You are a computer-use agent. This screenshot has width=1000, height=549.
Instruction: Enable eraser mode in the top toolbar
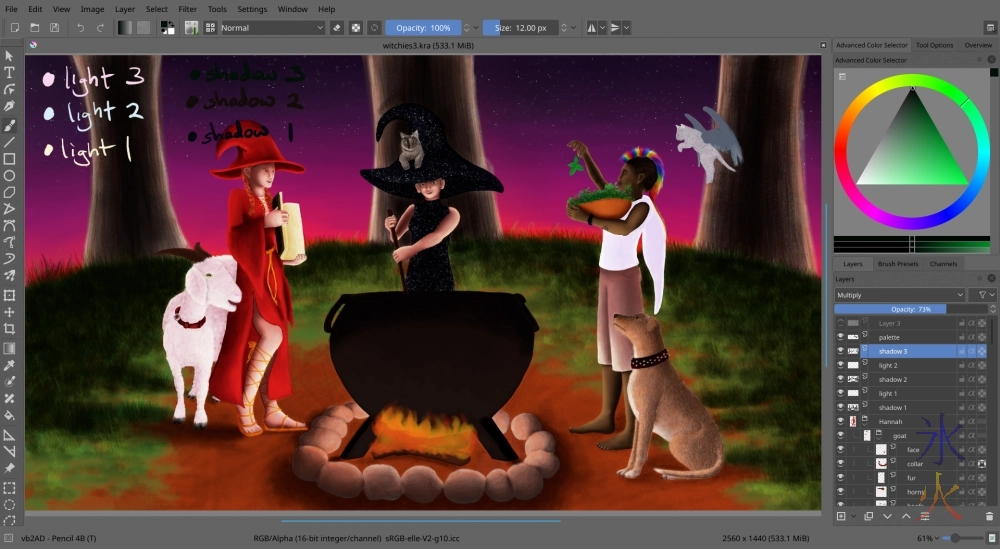(x=336, y=28)
